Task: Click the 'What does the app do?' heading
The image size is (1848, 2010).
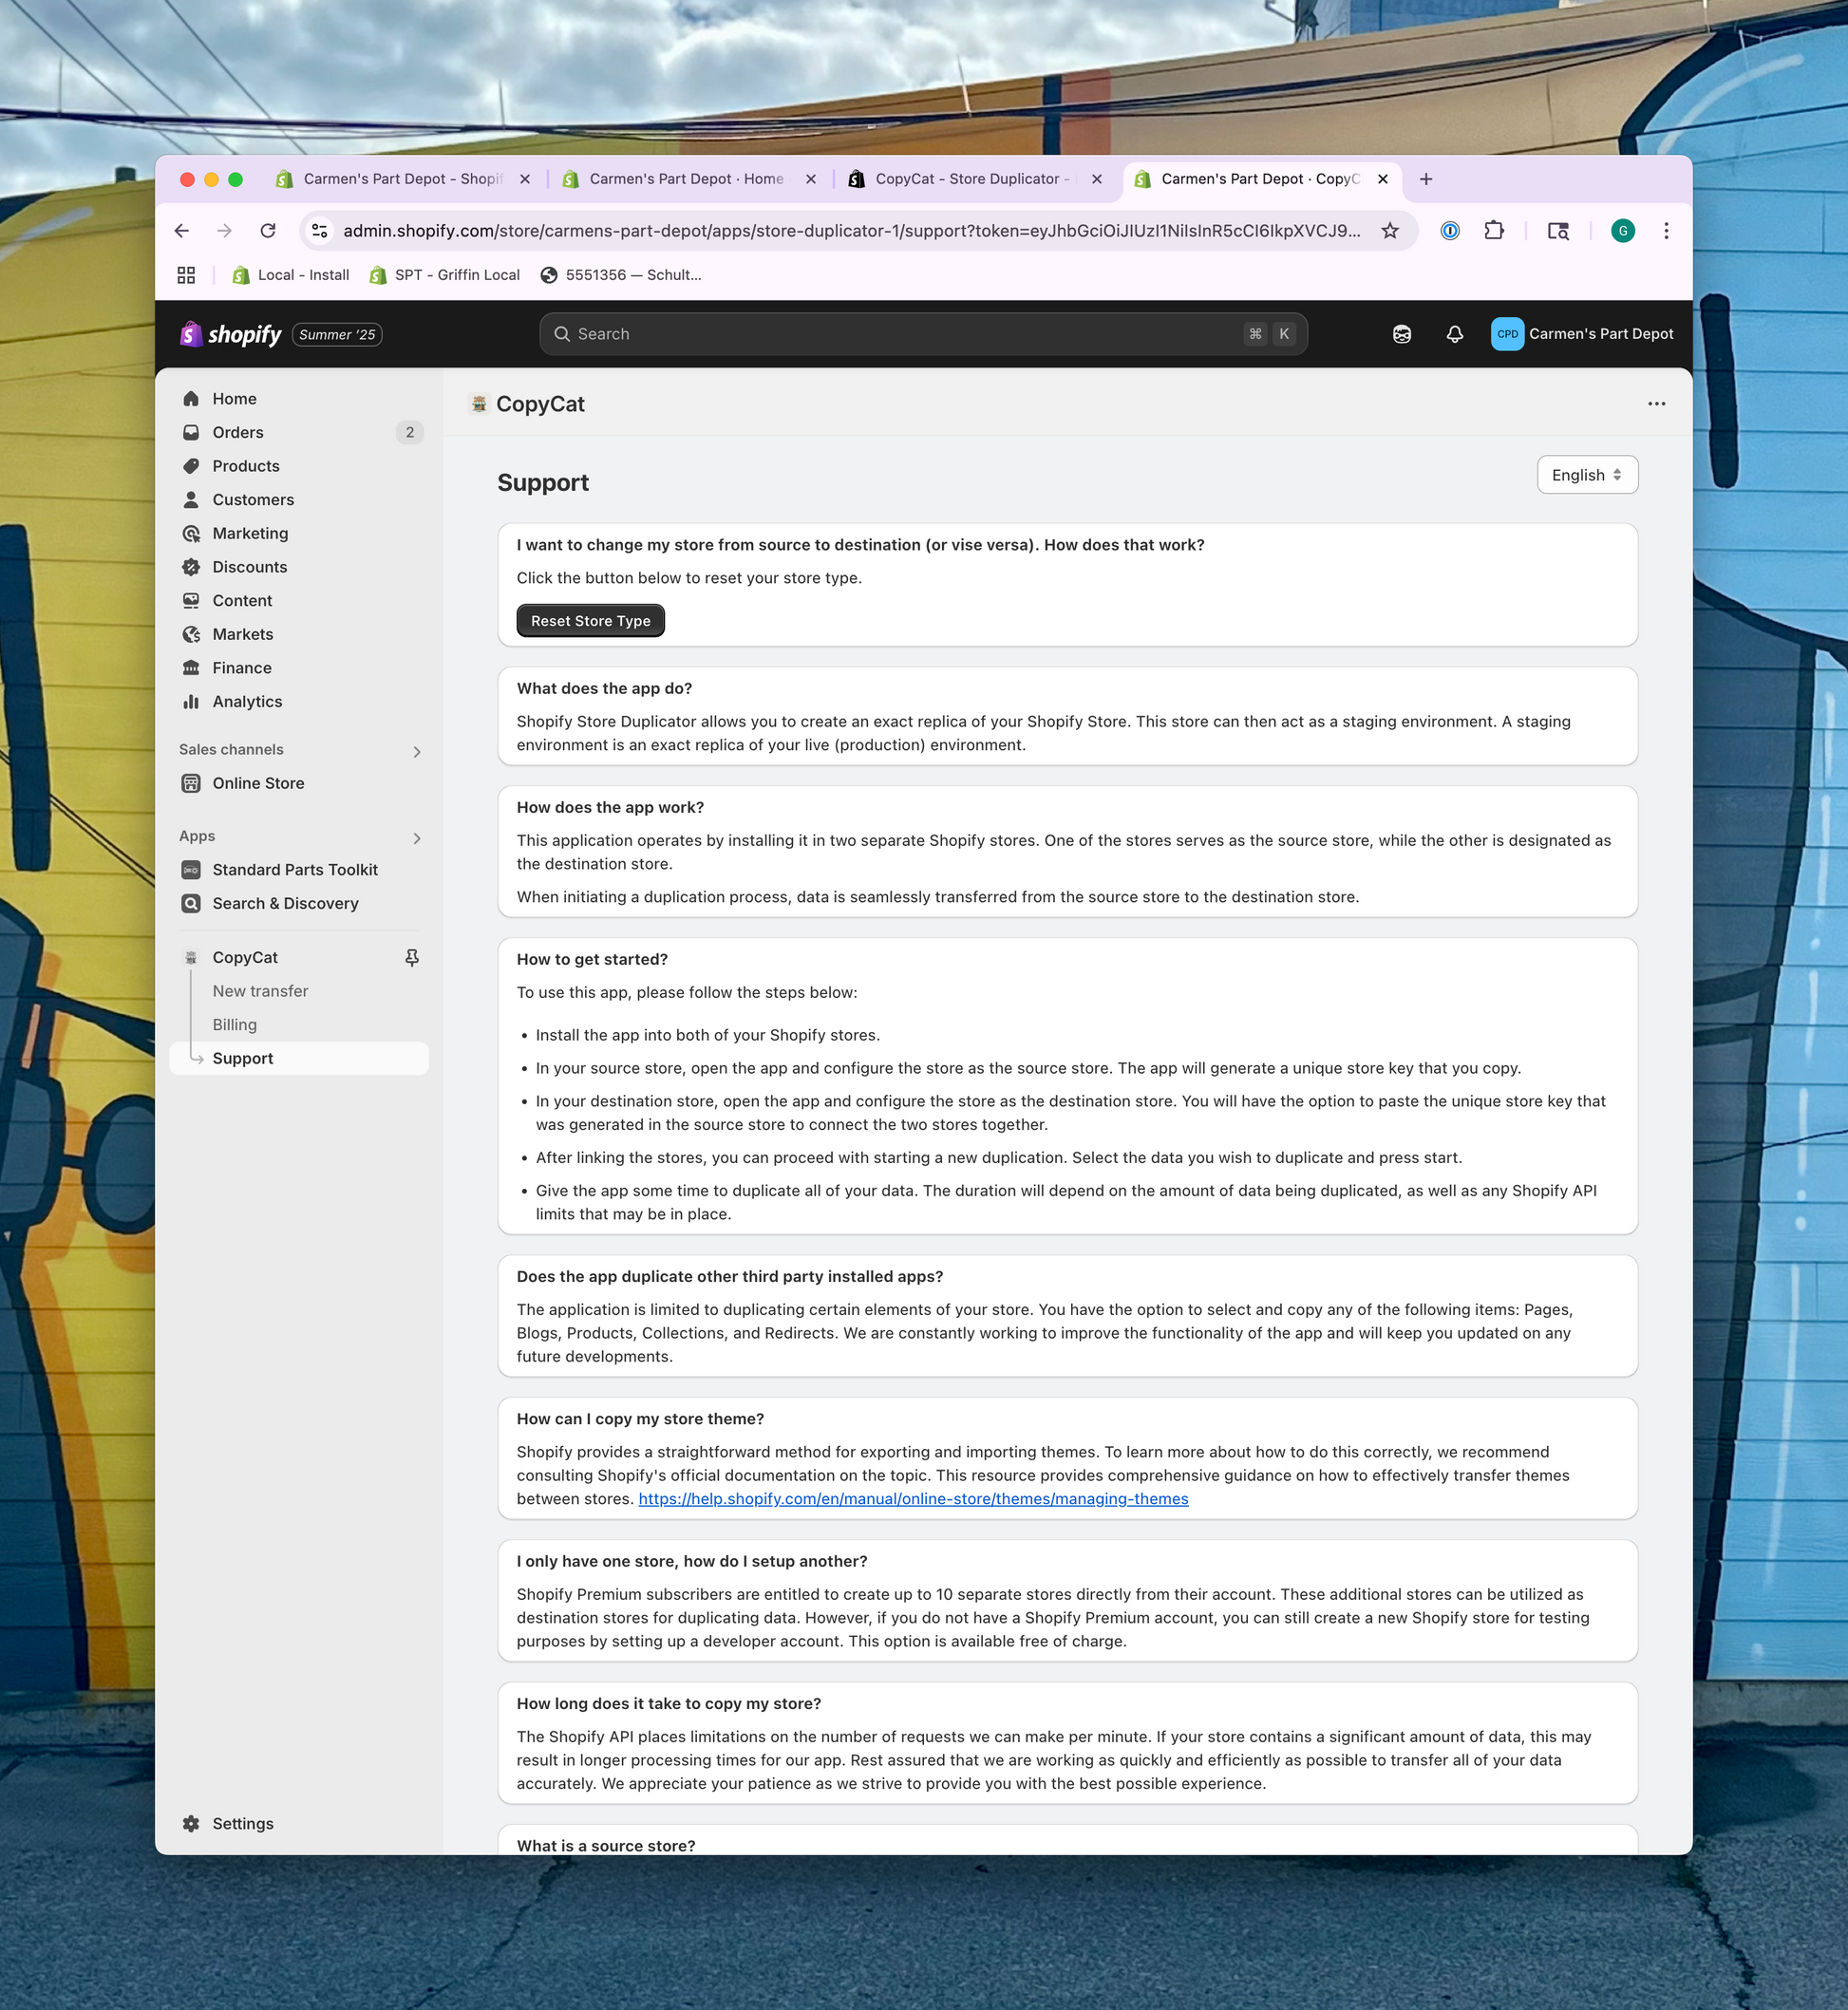Action: 604,689
